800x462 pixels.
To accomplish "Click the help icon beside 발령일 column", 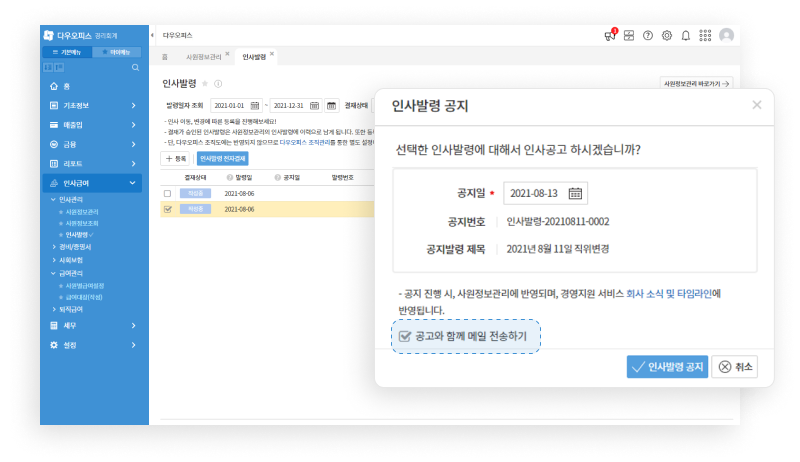I will pyautogui.click(x=230, y=177).
